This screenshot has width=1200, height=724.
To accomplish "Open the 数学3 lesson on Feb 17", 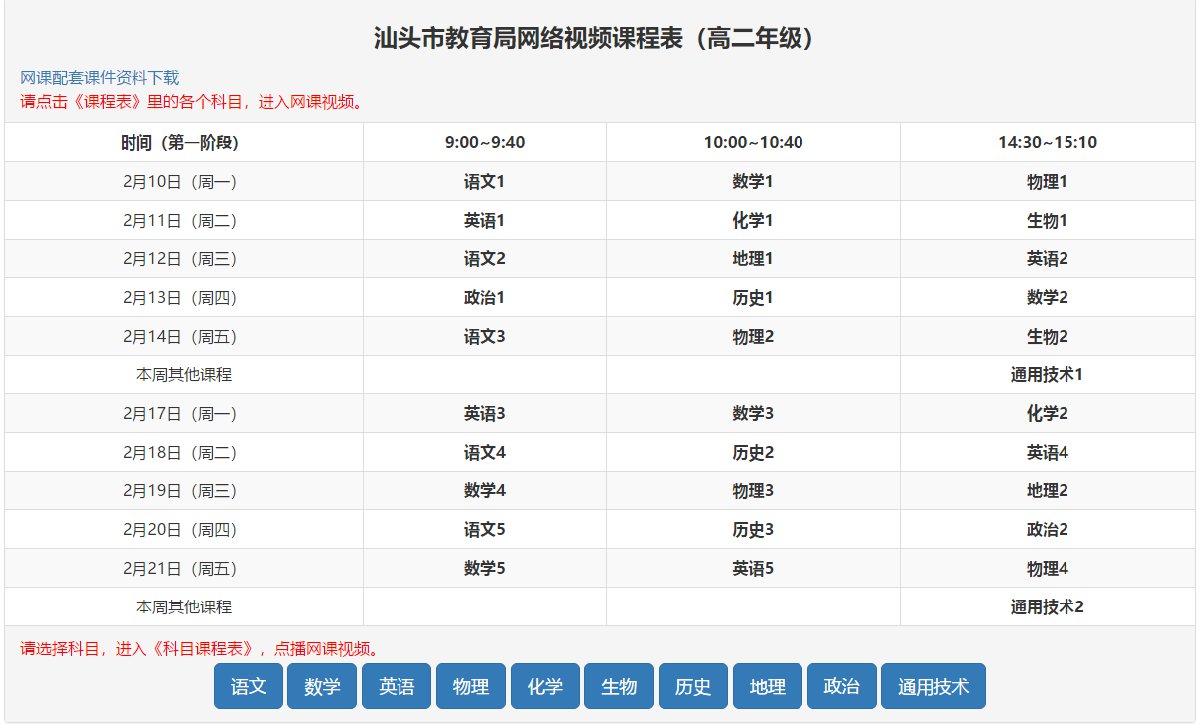I will 752,414.
